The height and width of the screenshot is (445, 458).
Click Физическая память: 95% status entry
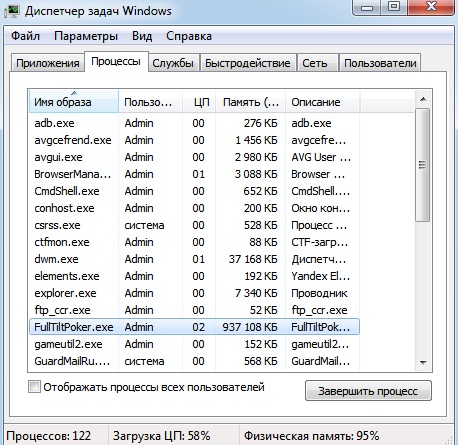click(x=312, y=436)
